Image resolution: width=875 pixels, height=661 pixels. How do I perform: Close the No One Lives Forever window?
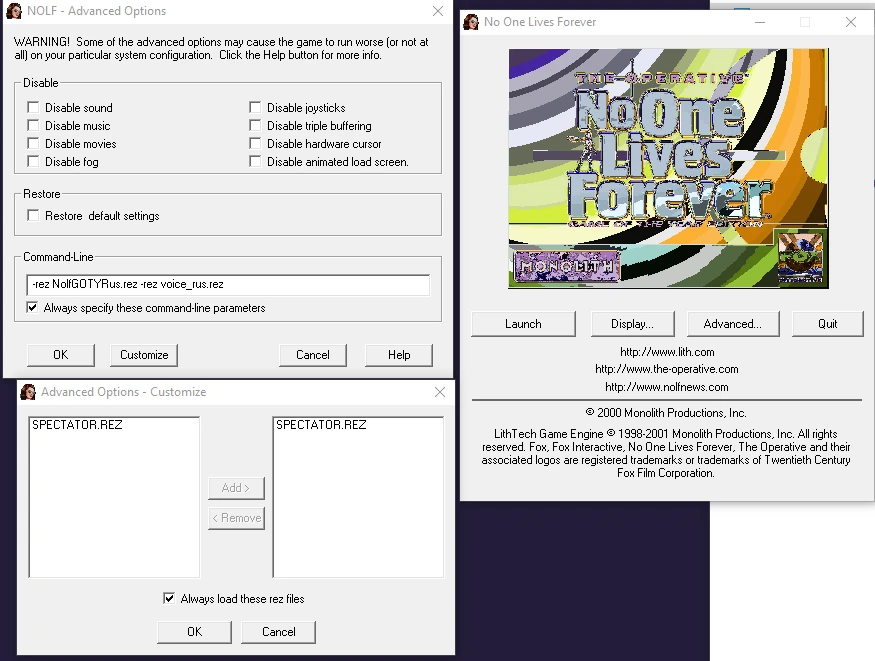point(850,22)
